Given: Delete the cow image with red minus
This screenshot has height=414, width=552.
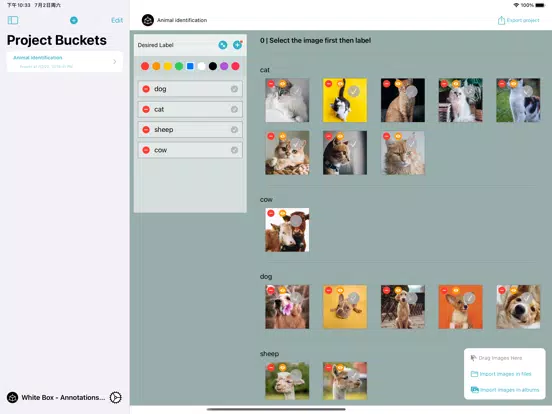Looking at the screenshot, I should click(x=271, y=213).
